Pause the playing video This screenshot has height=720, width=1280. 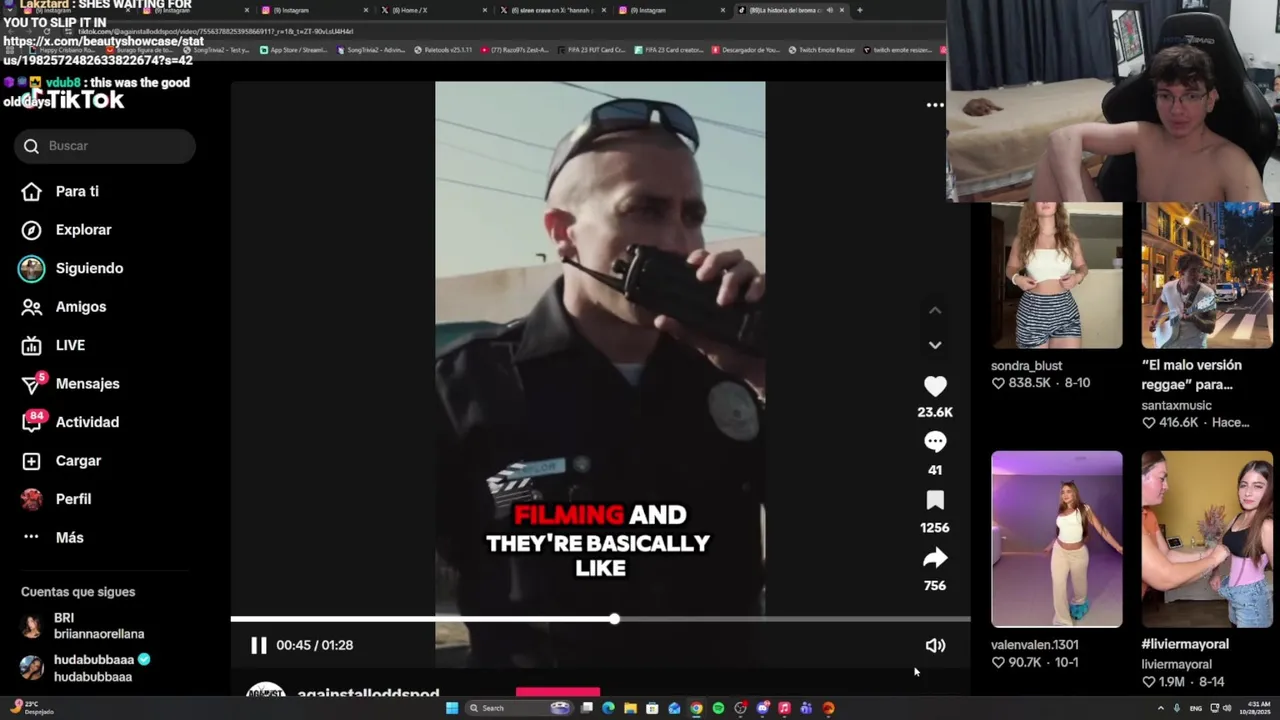pyautogui.click(x=258, y=645)
